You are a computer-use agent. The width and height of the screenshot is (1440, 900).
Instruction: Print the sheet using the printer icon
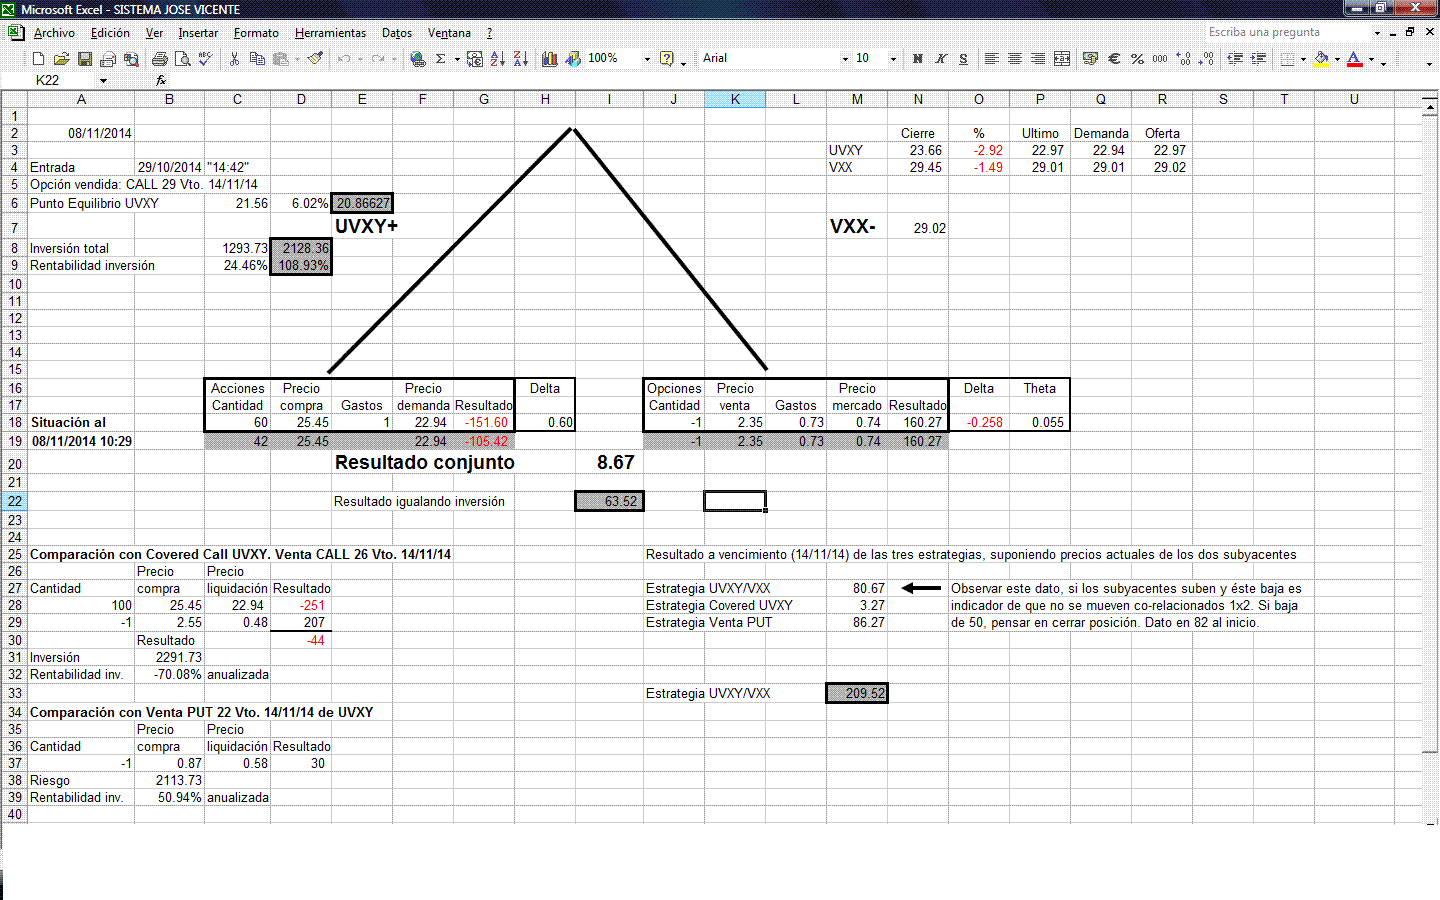(x=160, y=59)
